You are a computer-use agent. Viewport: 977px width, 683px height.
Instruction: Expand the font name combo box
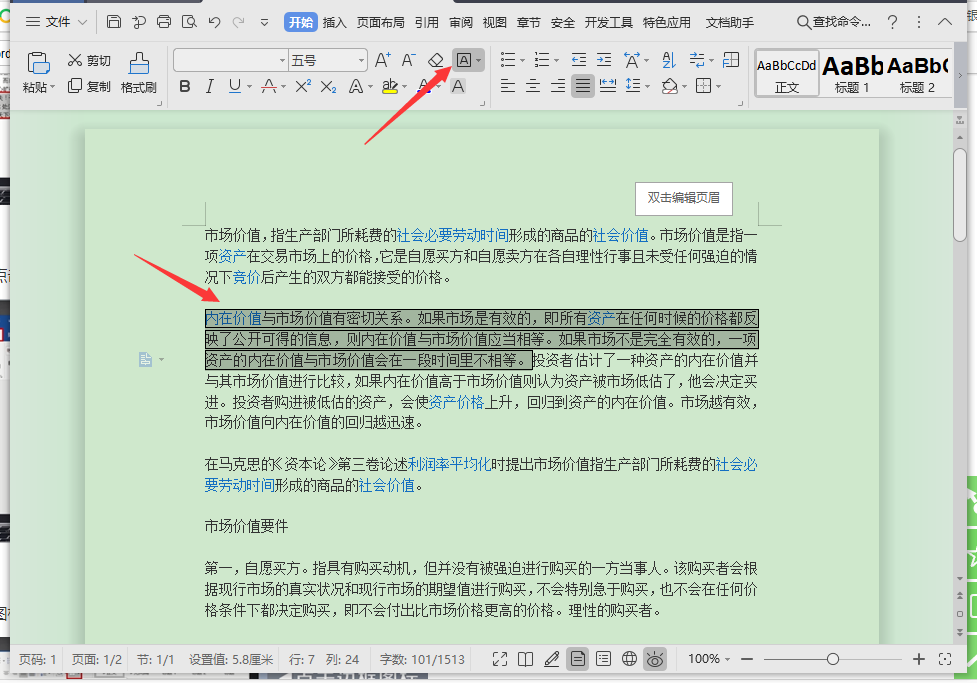click(282, 61)
